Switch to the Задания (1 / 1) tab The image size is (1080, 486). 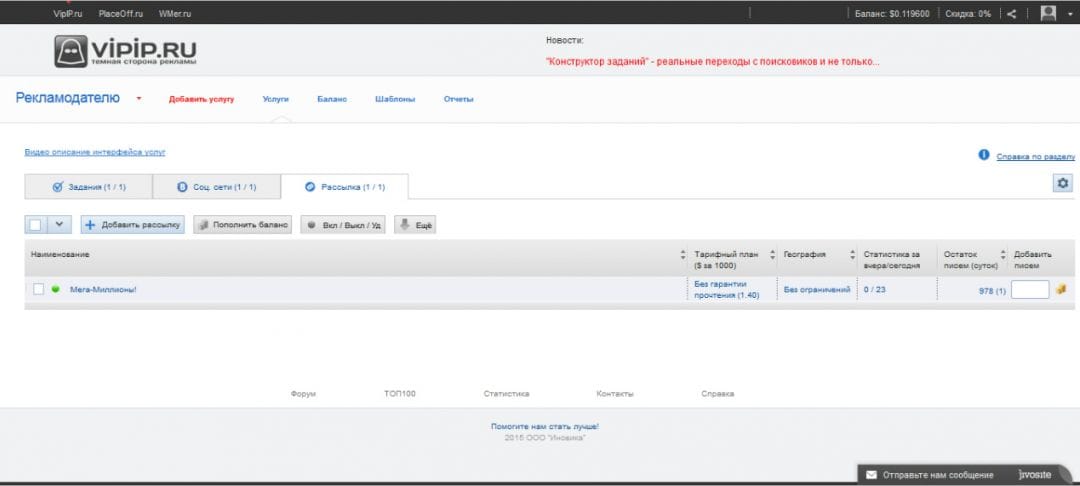pos(88,187)
